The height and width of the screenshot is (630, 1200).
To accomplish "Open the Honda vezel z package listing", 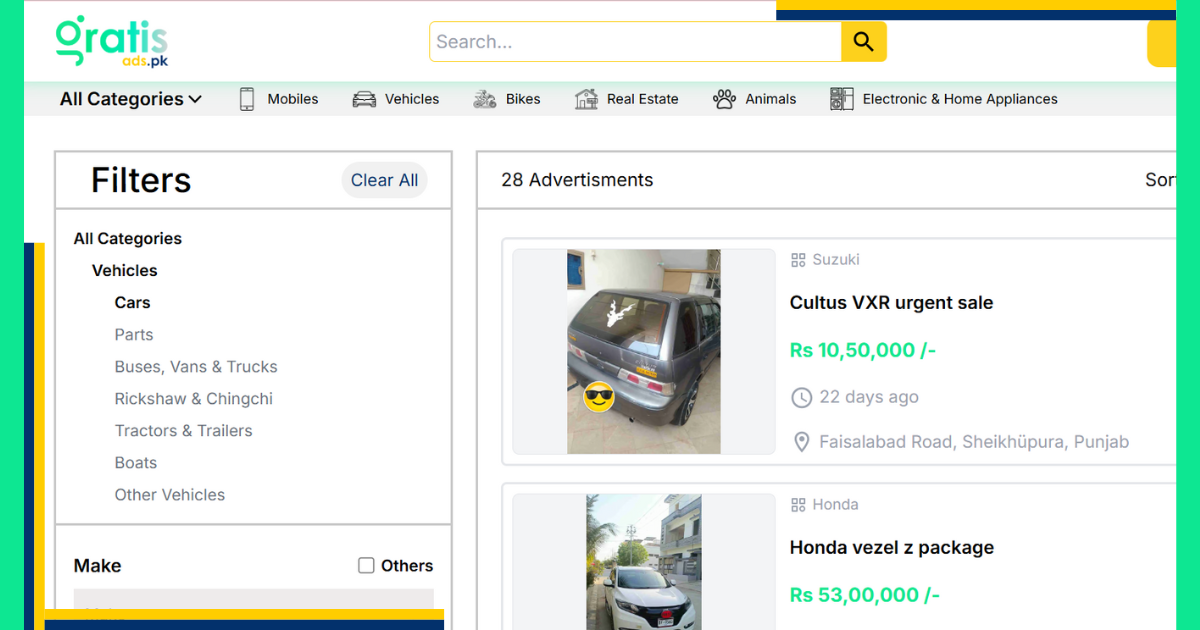I will [x=892, y=548].
